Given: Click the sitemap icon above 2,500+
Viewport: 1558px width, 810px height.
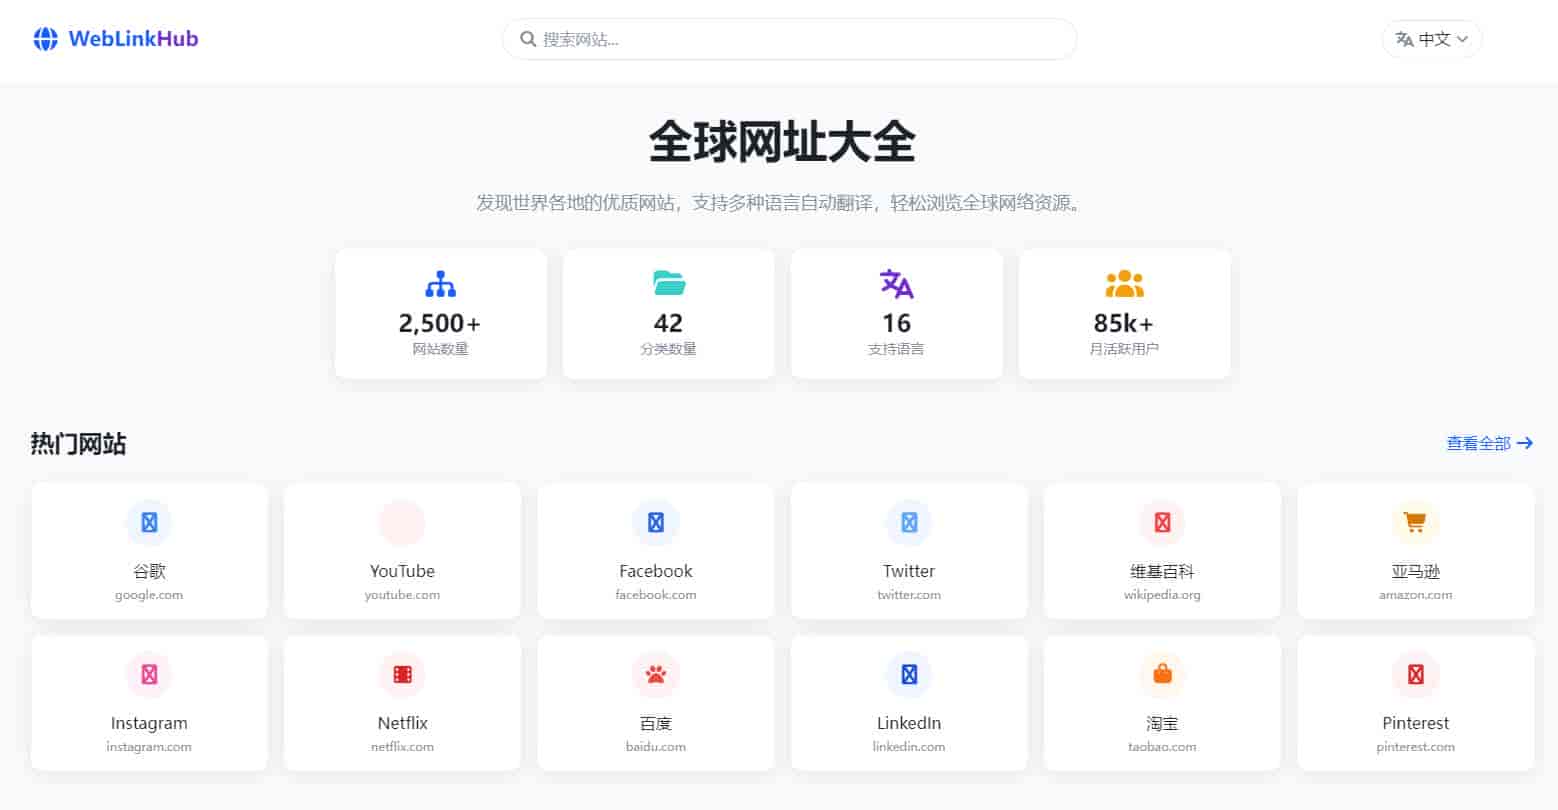Looking at the screenshot, I should 440,285.
